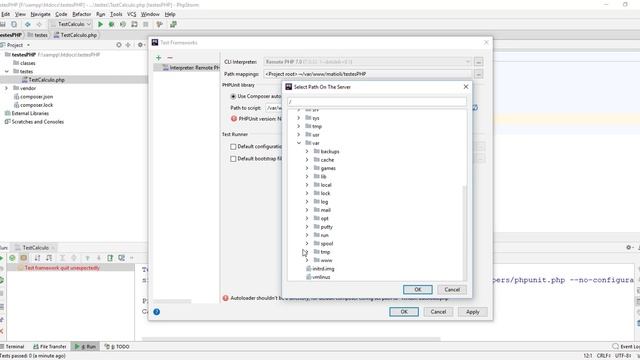Click Apply in the Test Frameworks dialog
The width and height of the screenshot is (640, 360).
[x=473, y=312]
